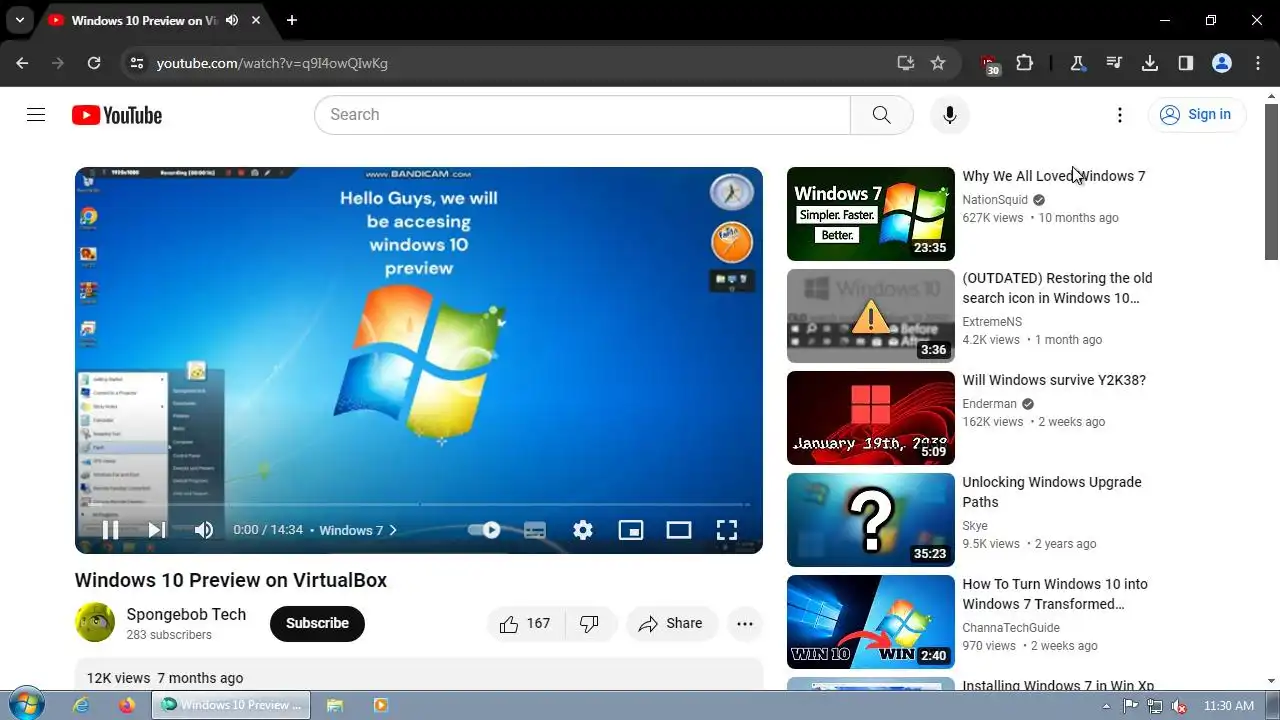
Task: Expand the Windows 7 chapter chevron
Action: click(x=393, y=530)
